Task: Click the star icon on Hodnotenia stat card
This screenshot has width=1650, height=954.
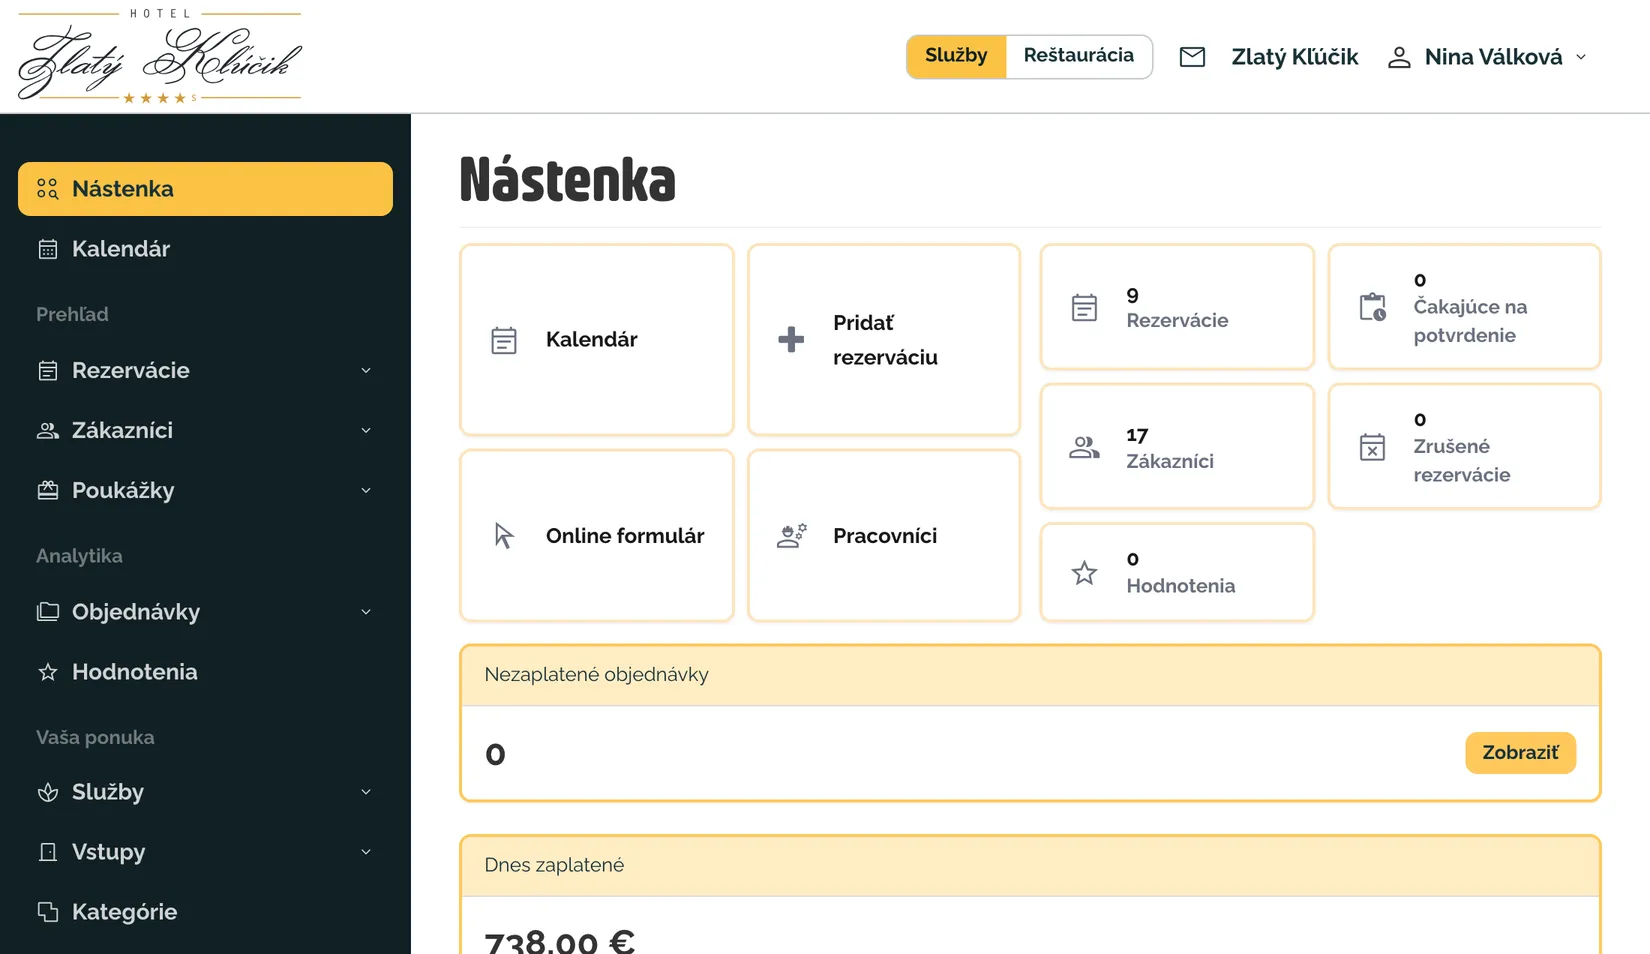Action: (1085, 573)
